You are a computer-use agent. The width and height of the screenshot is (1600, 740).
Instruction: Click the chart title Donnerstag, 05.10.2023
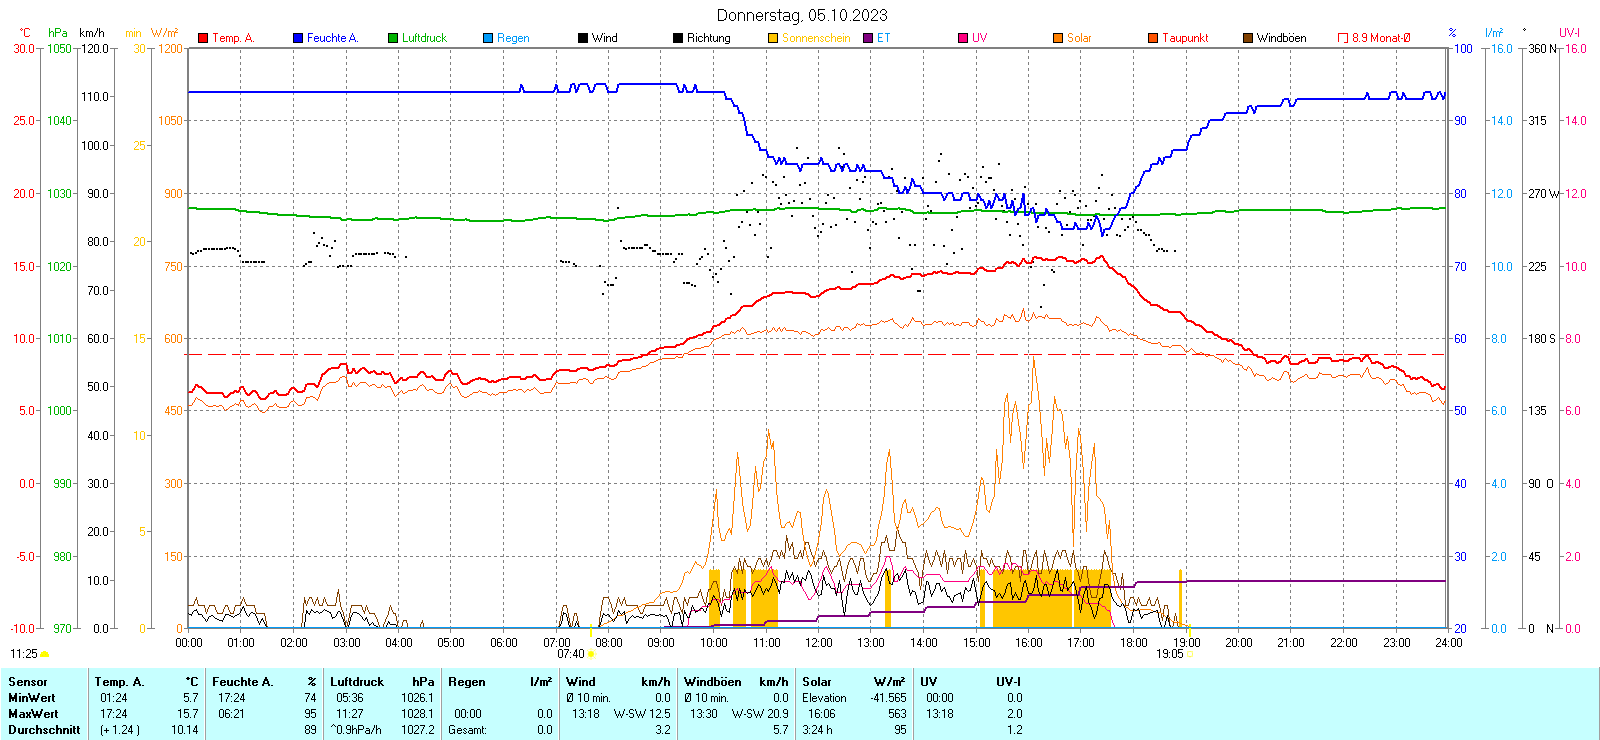tap(801, 15)
